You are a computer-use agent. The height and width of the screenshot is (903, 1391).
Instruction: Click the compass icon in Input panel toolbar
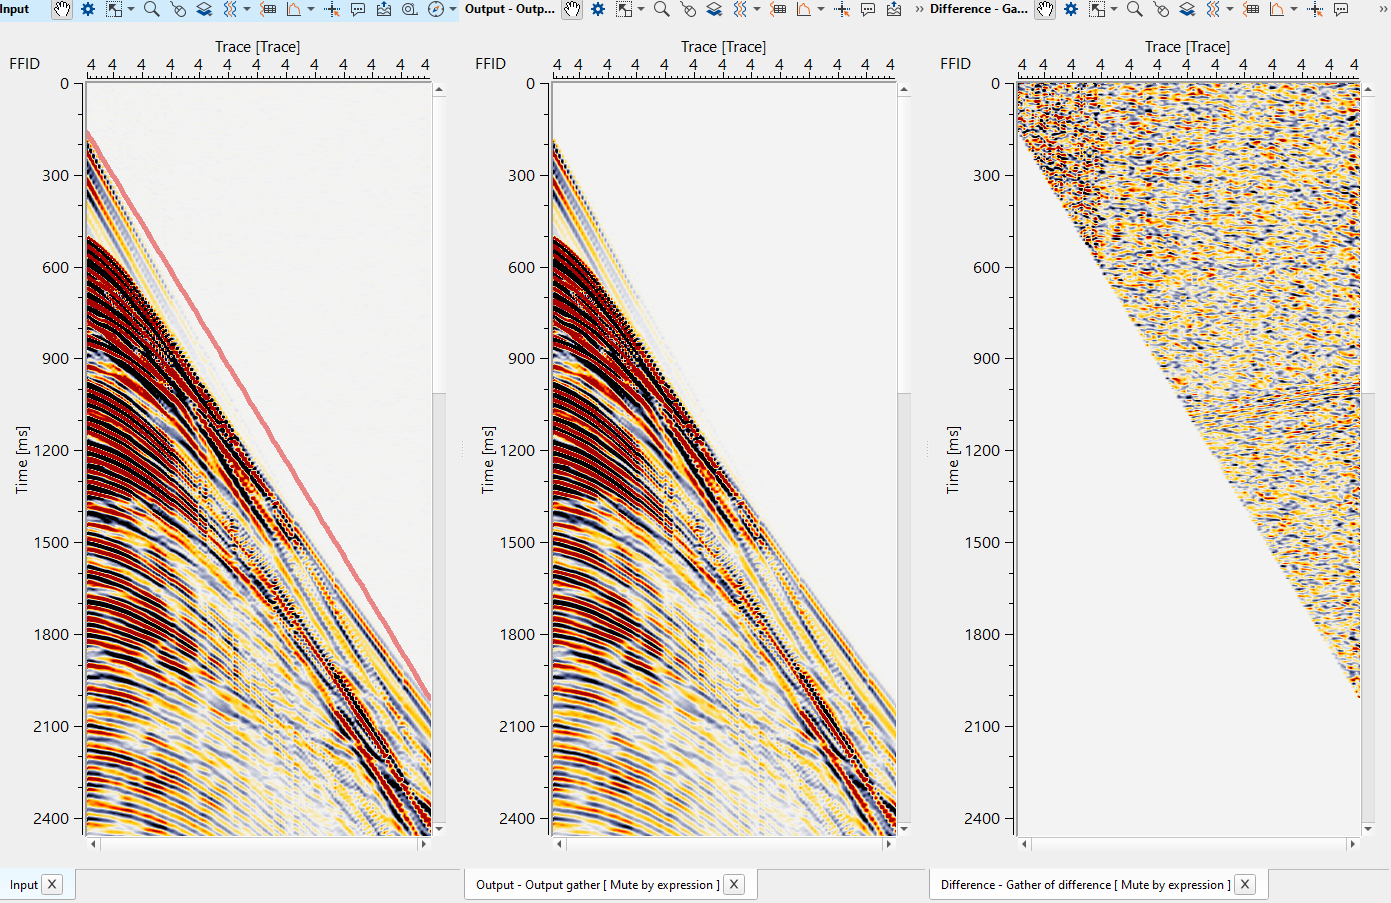coord(435,10)
